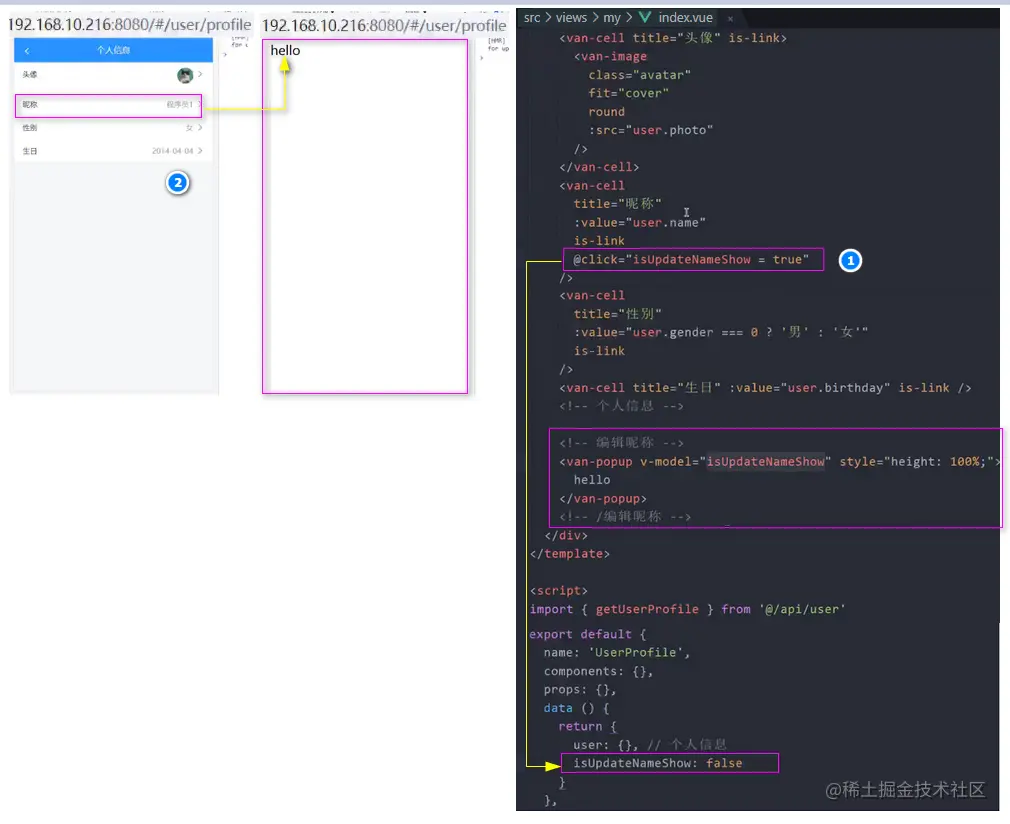Viewport: 1010px width, 824px height.
Task: Click the 程序员1 nickname value
Action: click(x=180, y=104)
